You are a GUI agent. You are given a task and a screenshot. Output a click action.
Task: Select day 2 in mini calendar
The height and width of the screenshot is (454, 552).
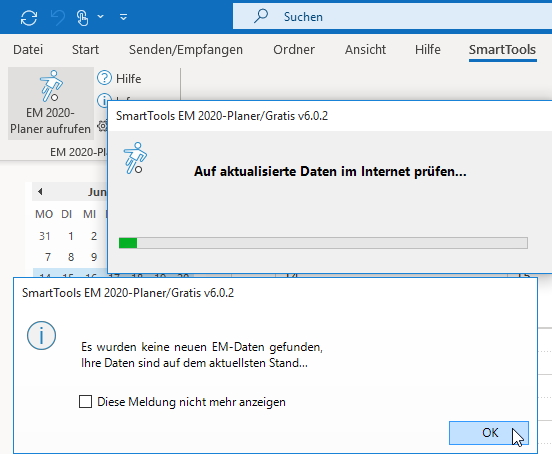(94, 236)
